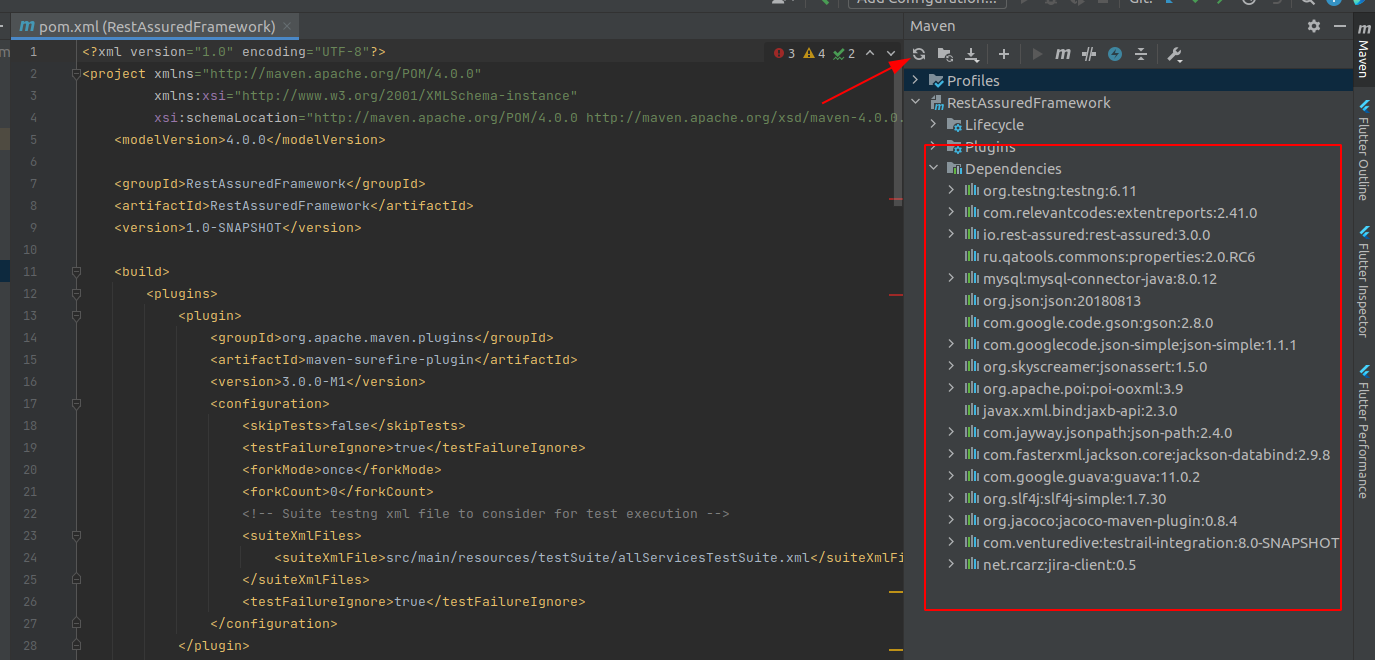This screenshot has width=1375, height=660.
Task: Download sources and documentation
Action: 970,54
